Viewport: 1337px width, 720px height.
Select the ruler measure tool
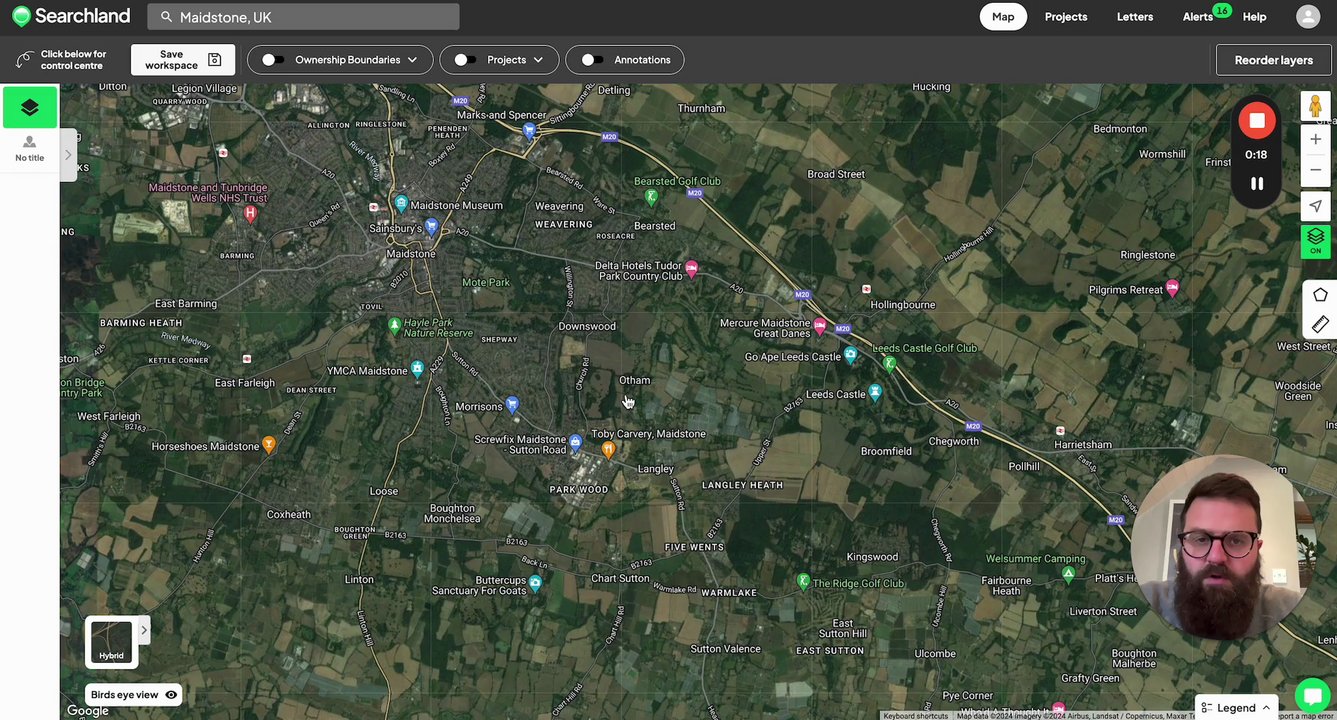click(x=1320, y=324)
